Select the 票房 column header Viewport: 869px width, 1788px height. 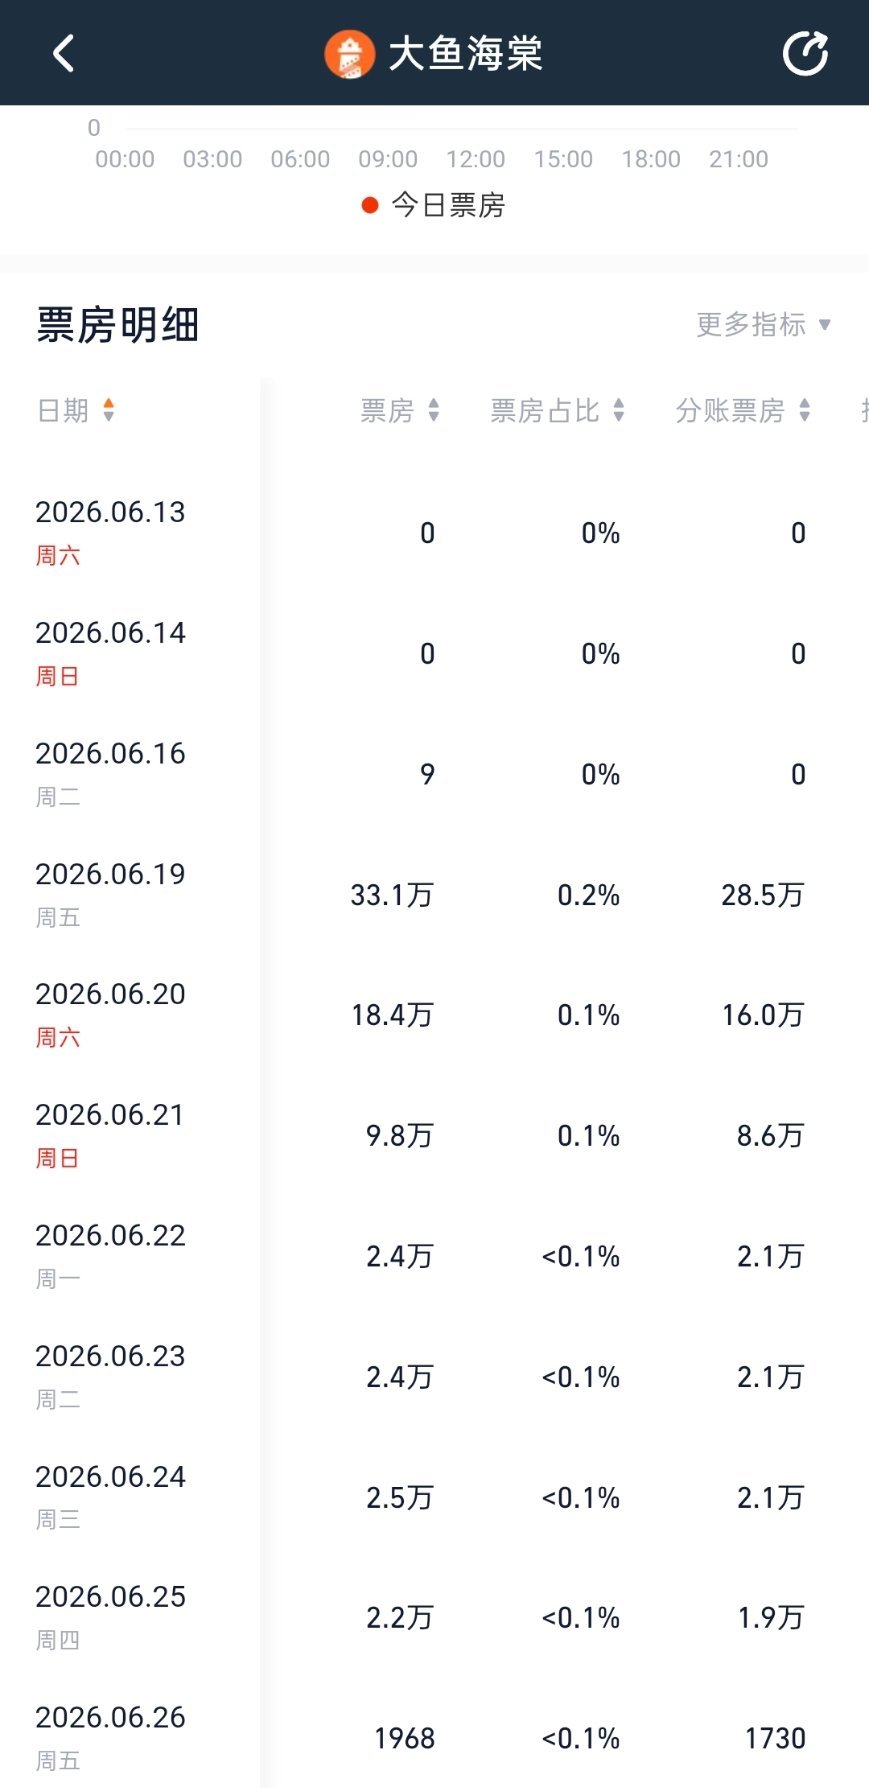pos(387,410)
